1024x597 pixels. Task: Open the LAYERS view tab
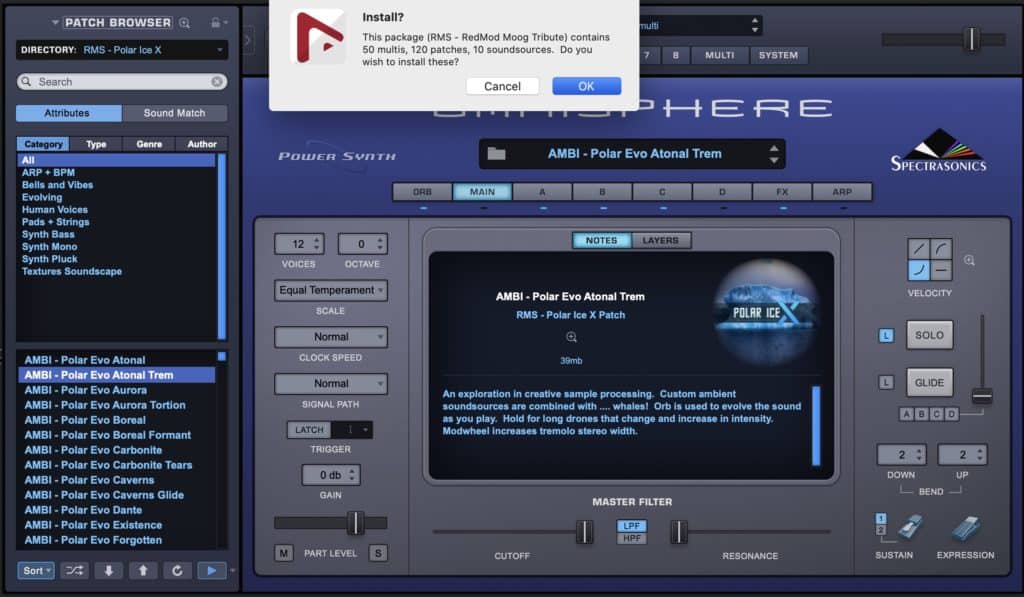pyautogui.click(x=660, y=240)
